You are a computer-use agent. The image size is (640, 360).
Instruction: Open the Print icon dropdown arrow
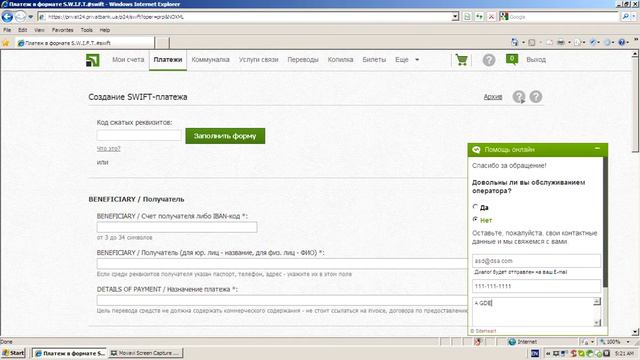pyautogui.click(x=569, y=42)
